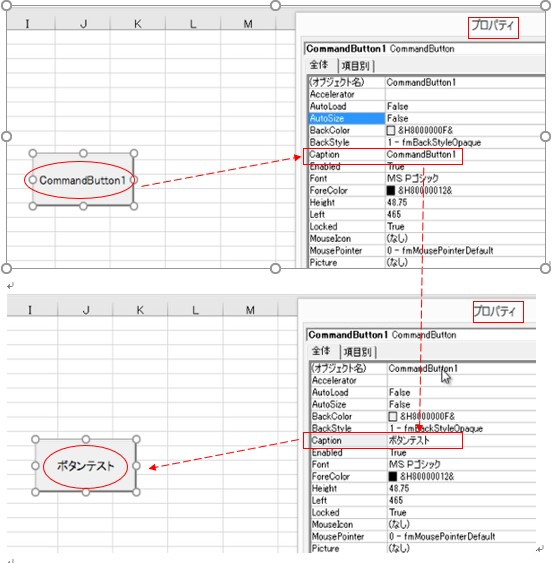Select column J header in upper sheet

point(83,24)
